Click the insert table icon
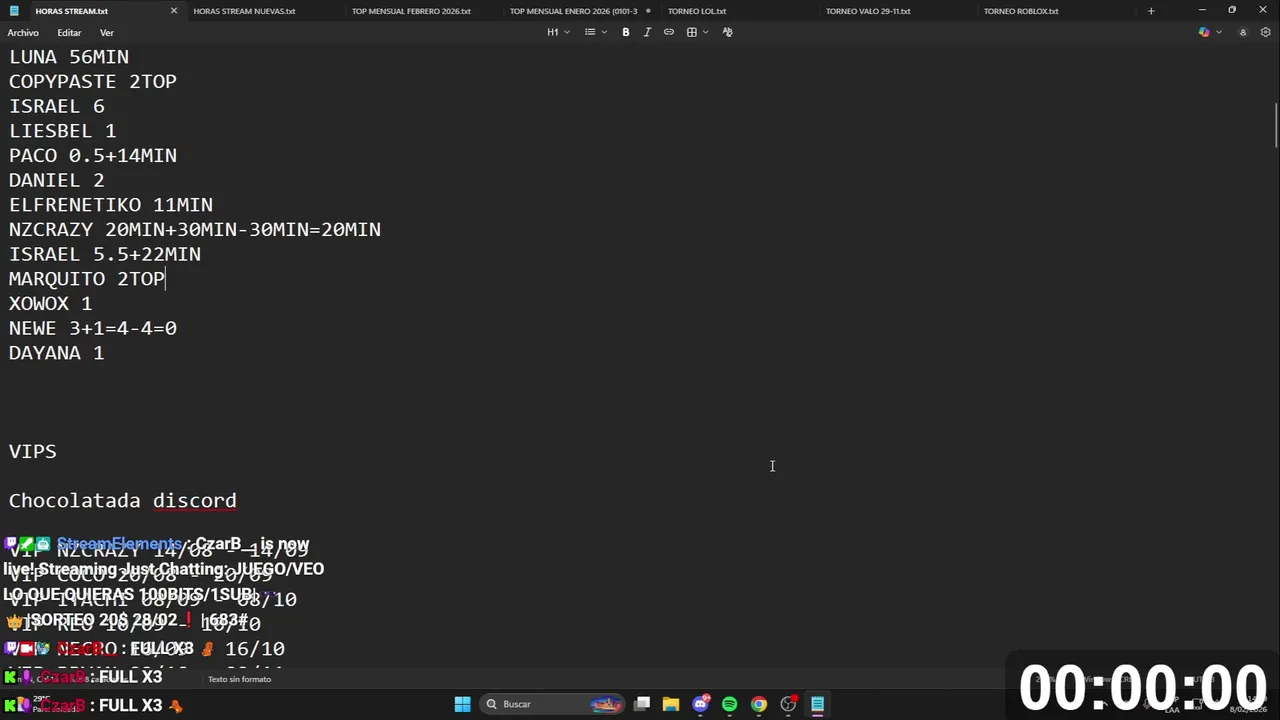The image size is (1280, 720). 691,32
